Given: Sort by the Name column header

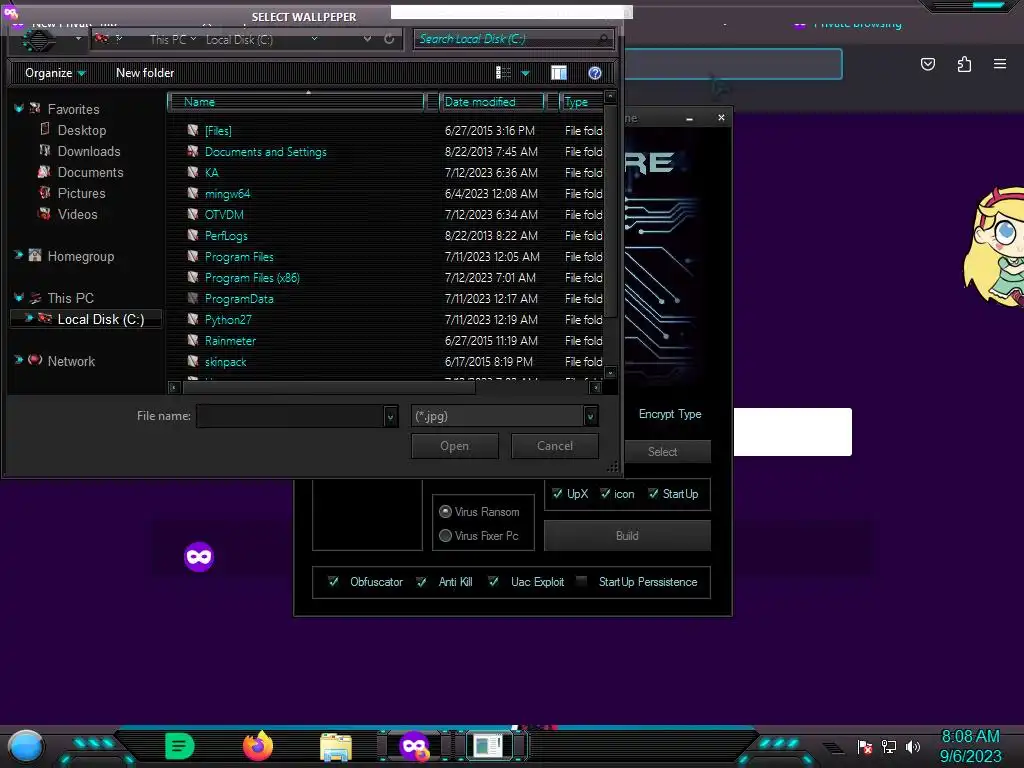Looking at the screenshot, I should click(x=296, y=102).
